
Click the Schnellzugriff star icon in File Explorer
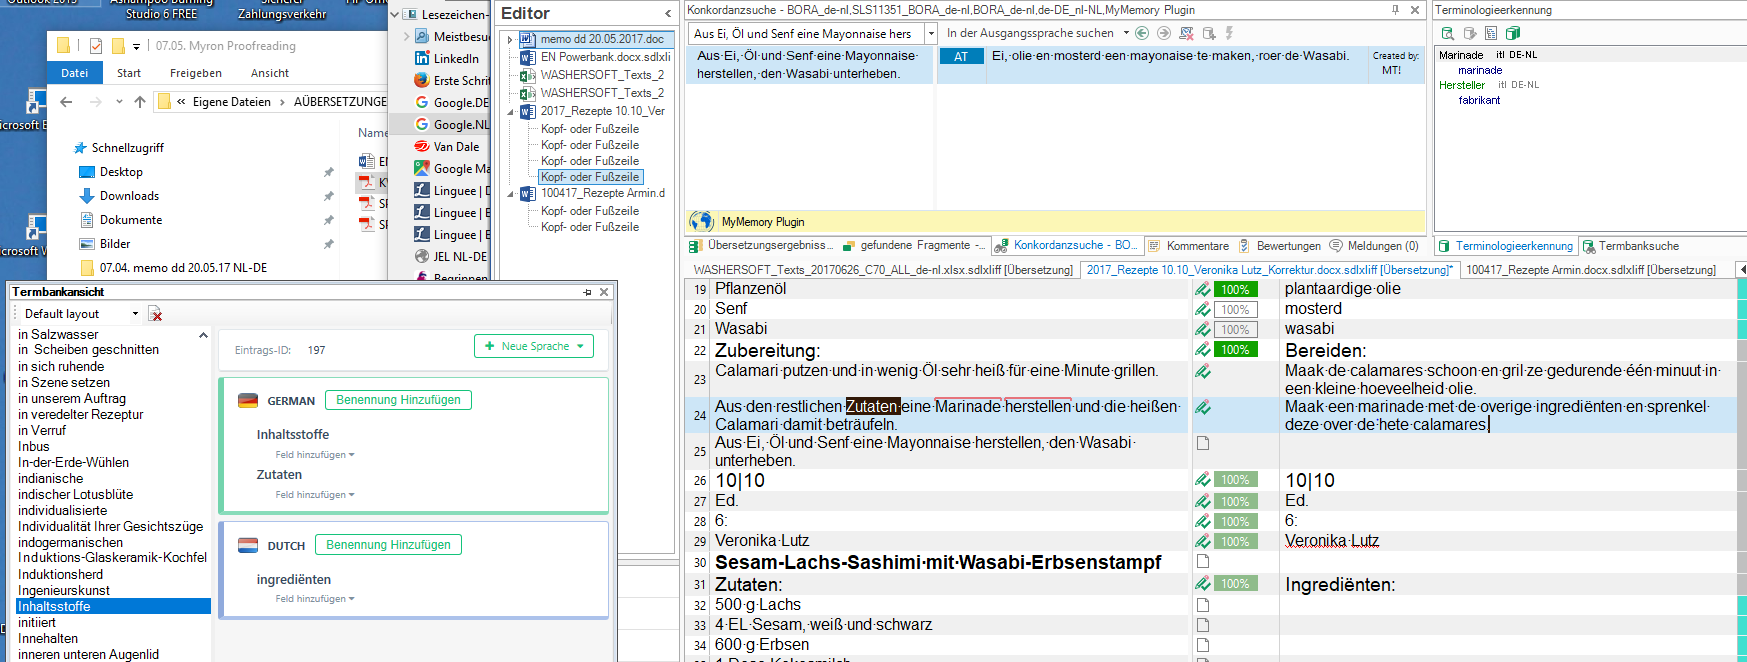point(81,148)
